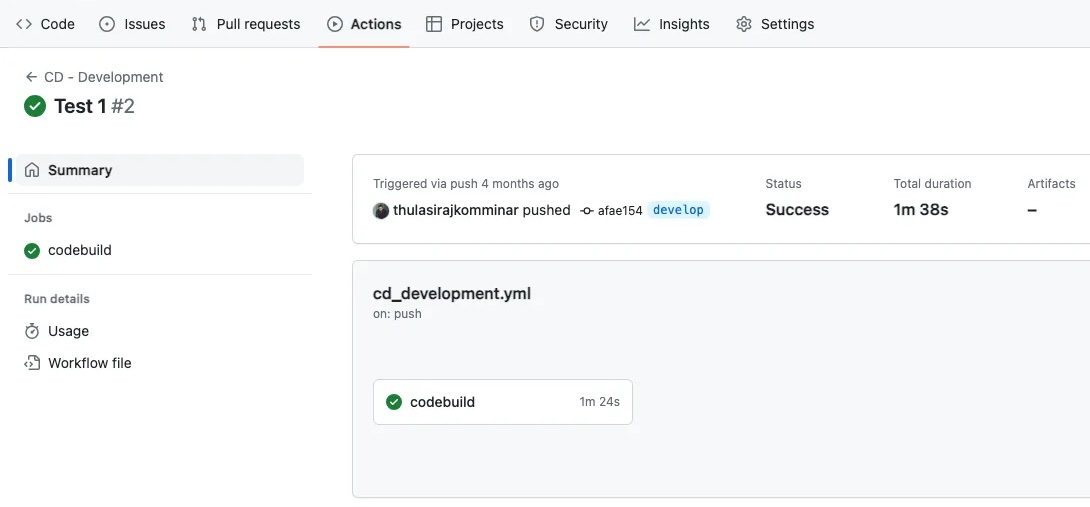1090x507 pixels.
Task: View the Insights tab
Action: (x=672, y=24)
